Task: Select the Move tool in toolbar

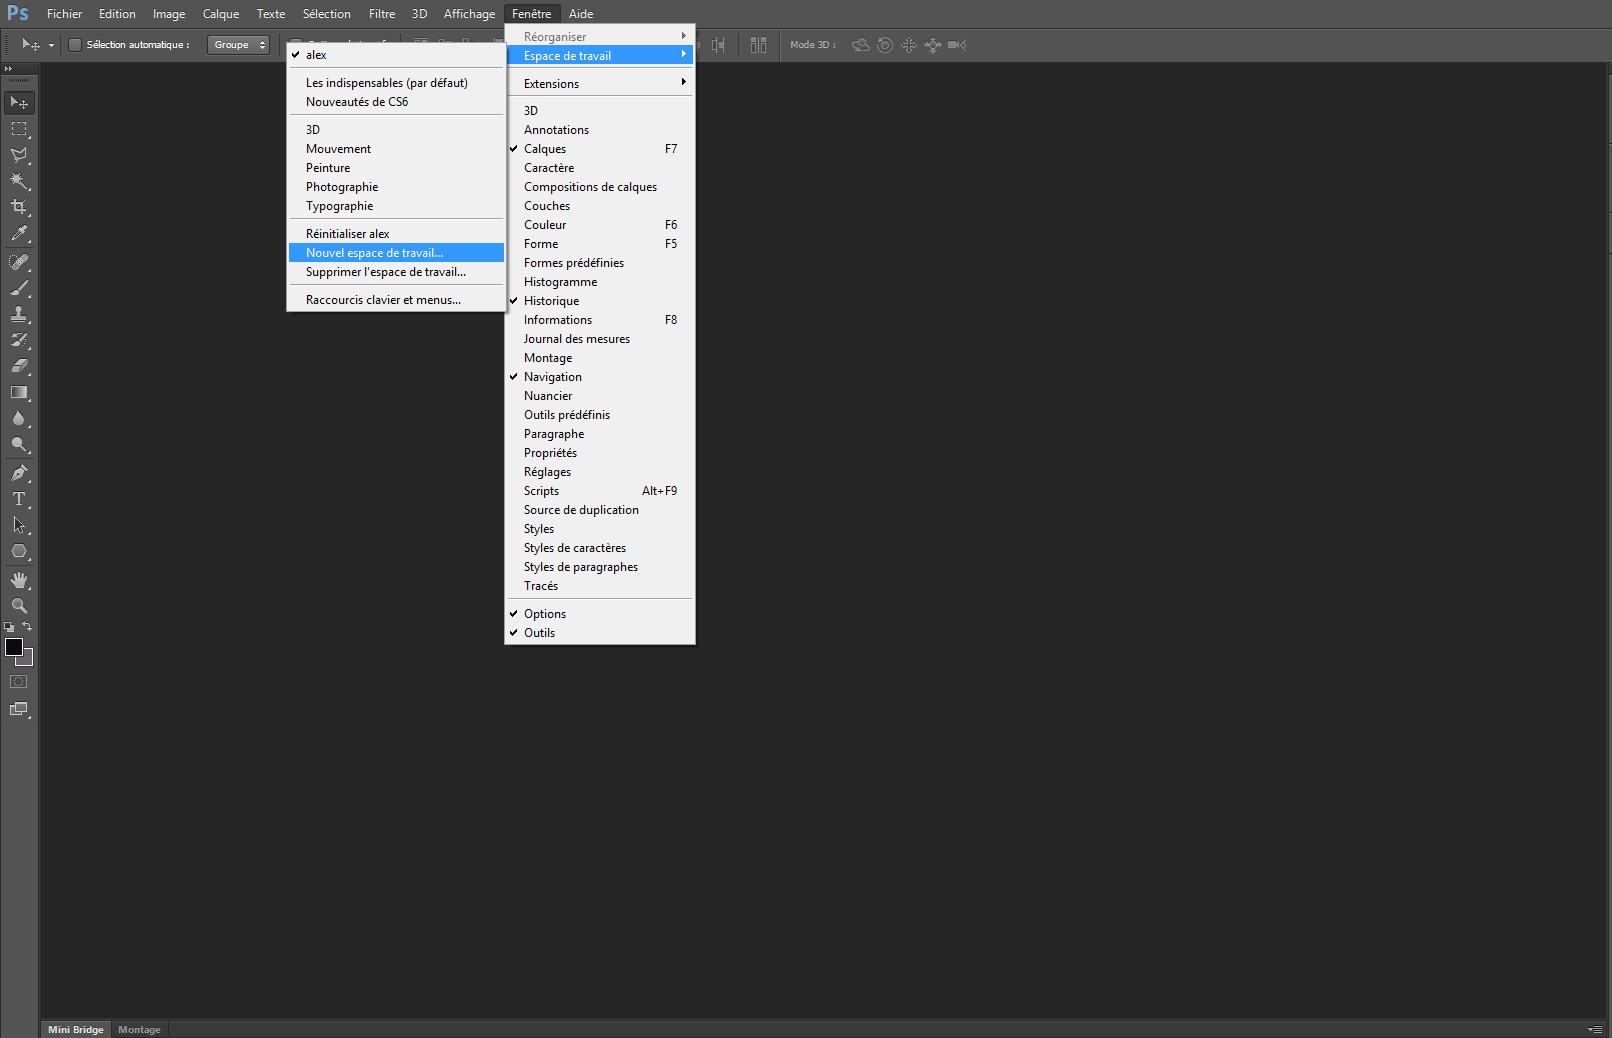Action: pyautogui.click(x=19, y=103)
